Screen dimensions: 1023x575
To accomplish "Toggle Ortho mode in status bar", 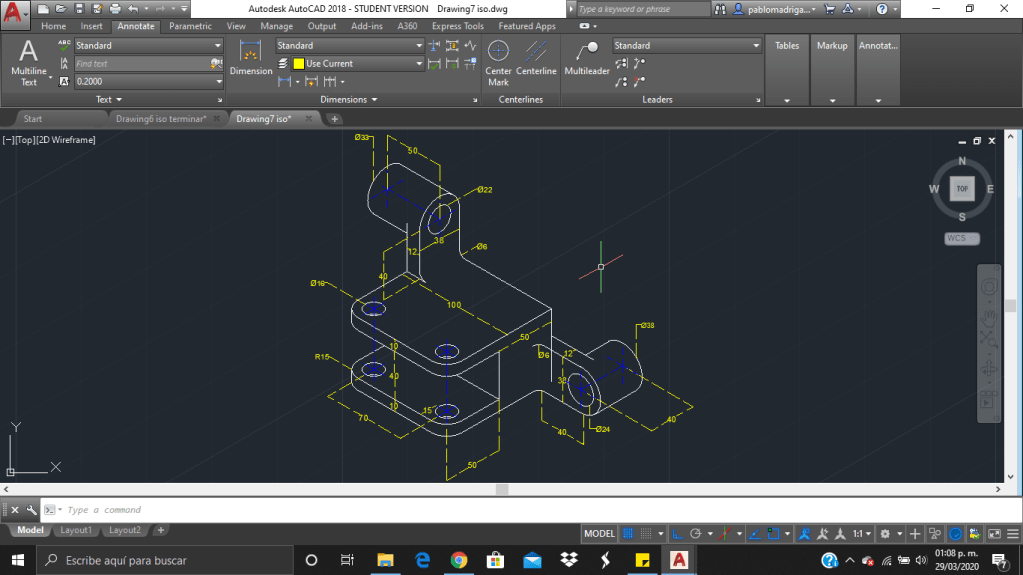I will pos(677,534).
